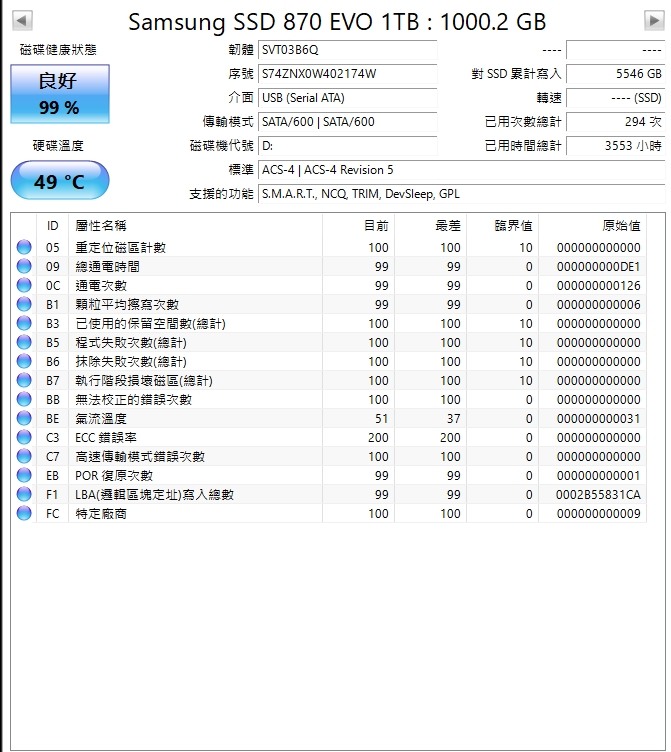Click the 臨界值 column header
Screen dimensions: 671x752
(502, 226)
